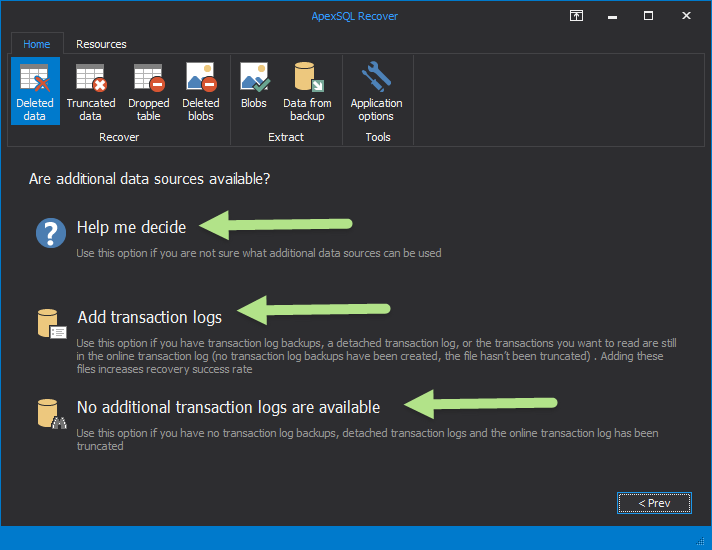
Task: Click the Recover group label
Action: pyautogui.click(x=119, y=137)
